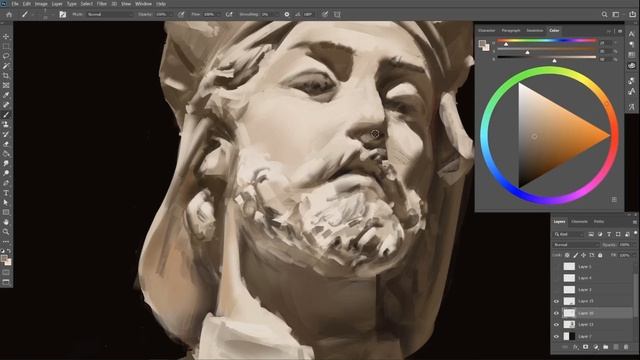Select the Eyedropper tool
The height and width of the screenshot is (360, 640).
(x=6, y=95)
